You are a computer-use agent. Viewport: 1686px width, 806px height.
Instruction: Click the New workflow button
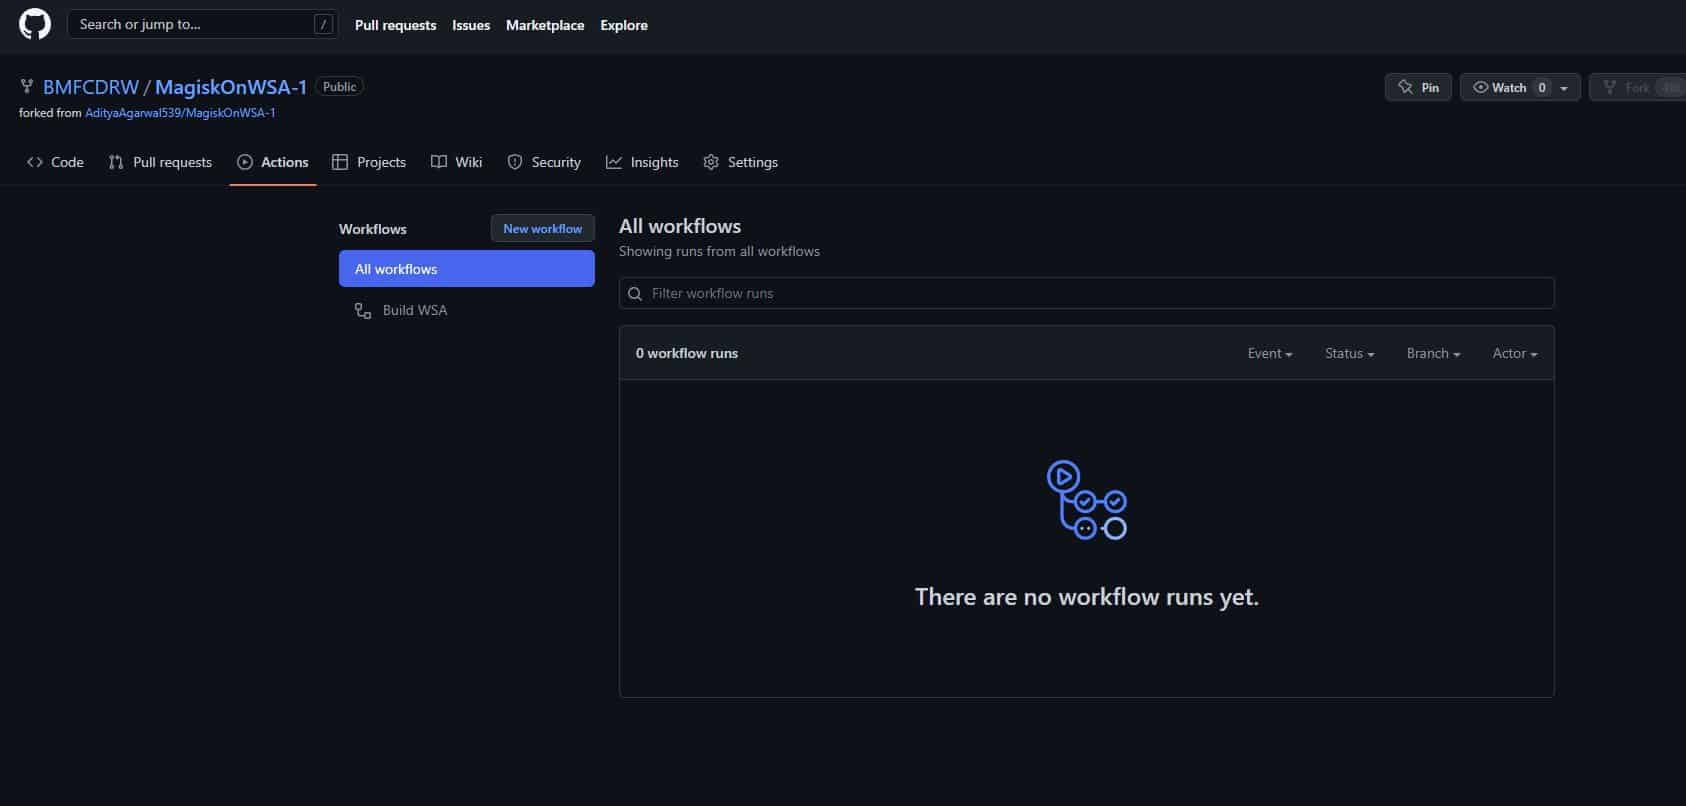542,229
